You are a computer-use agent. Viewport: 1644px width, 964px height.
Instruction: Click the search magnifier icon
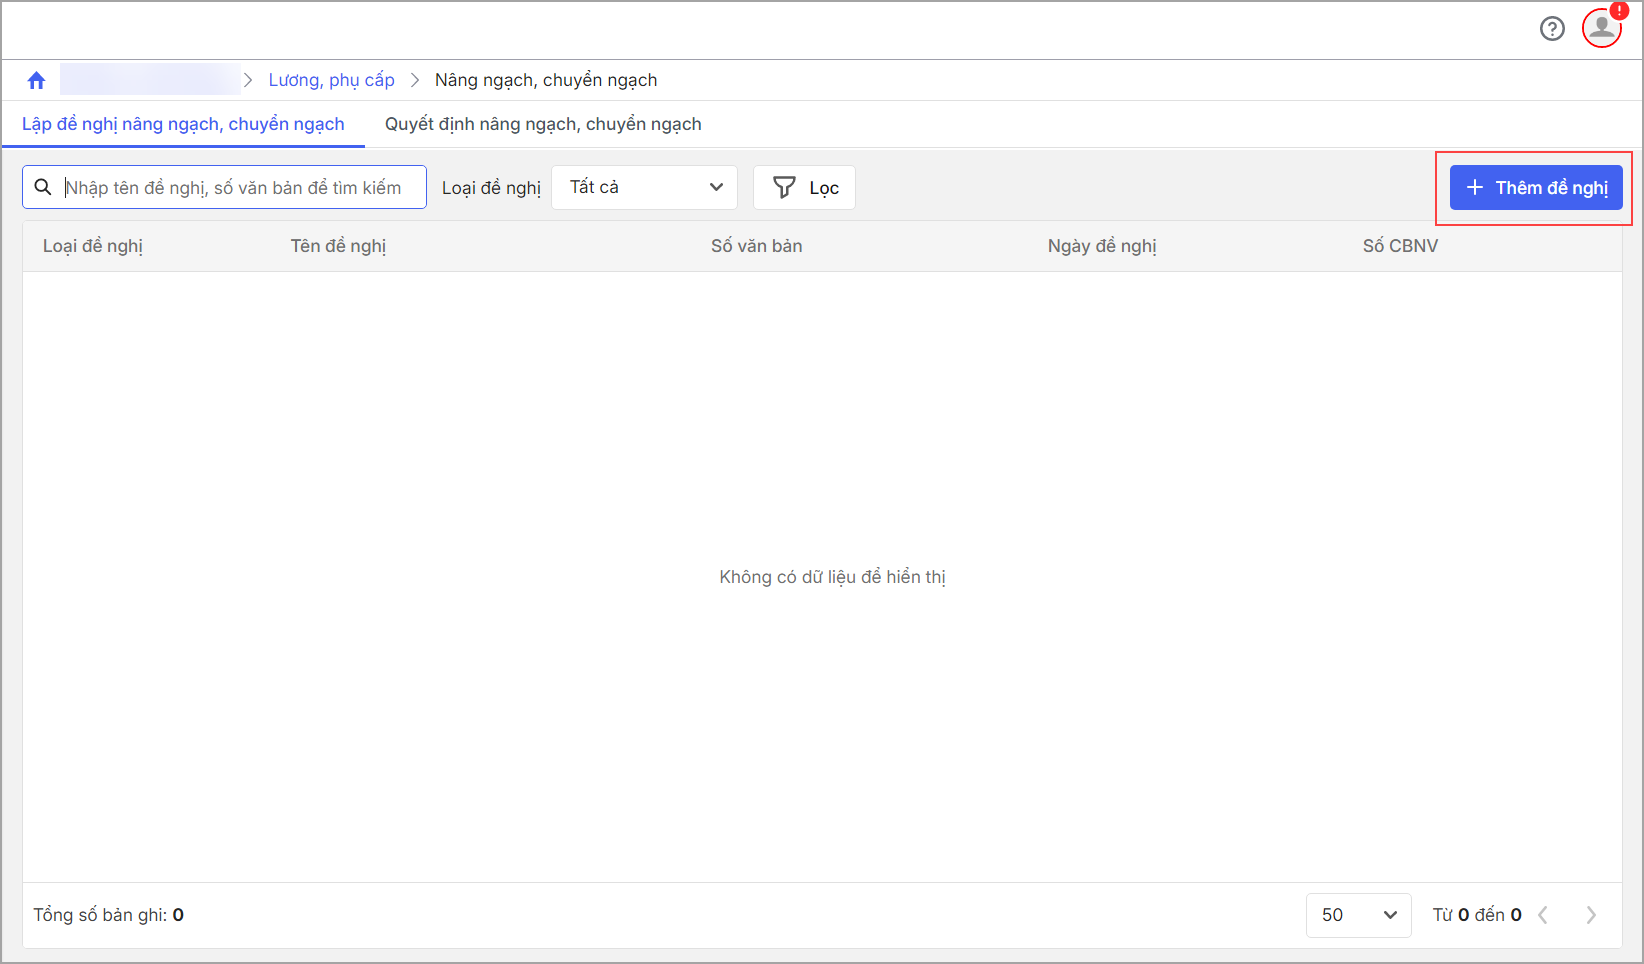[x=43, y=188]
